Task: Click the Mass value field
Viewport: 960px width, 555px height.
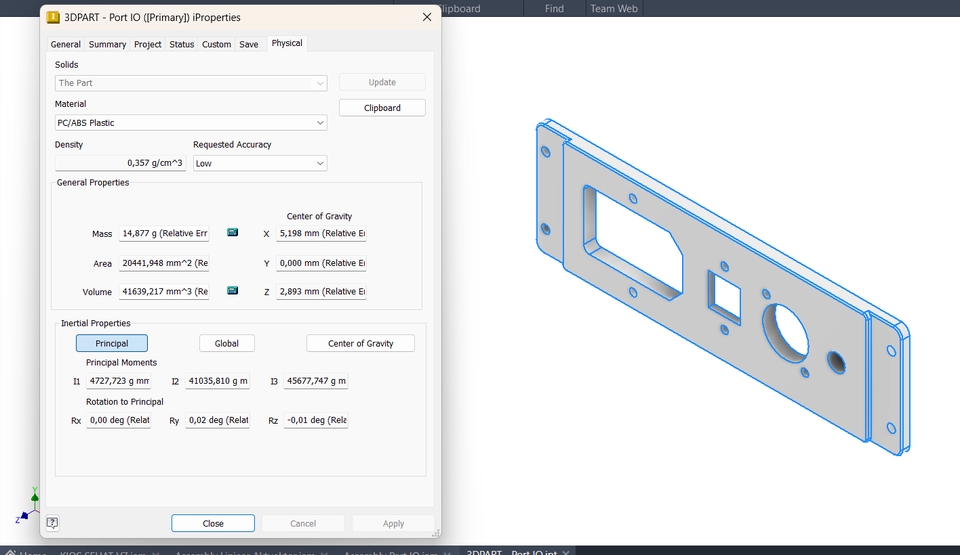Action: point(164,233)
